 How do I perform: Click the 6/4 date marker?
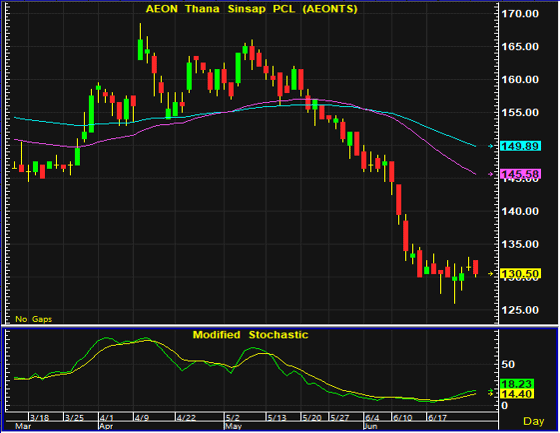tap(372, 418)
